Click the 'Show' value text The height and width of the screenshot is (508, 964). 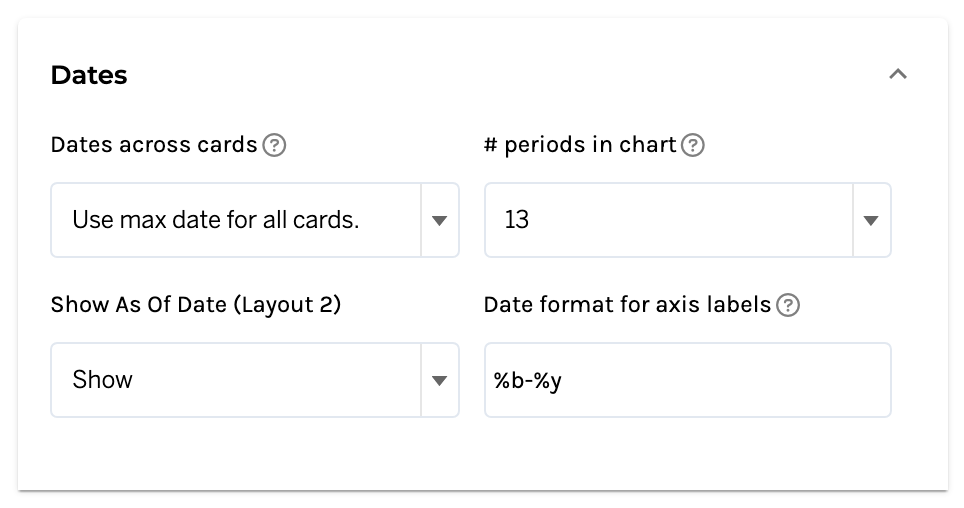click(103, 380)
